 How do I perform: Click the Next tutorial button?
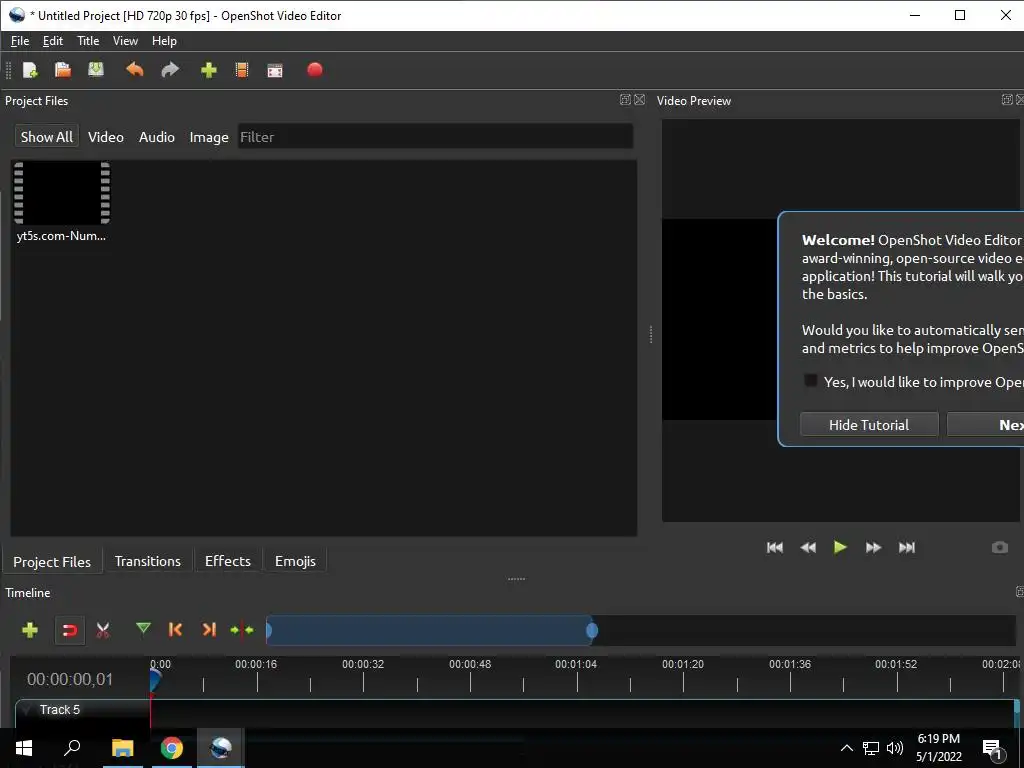click(986, 424)
